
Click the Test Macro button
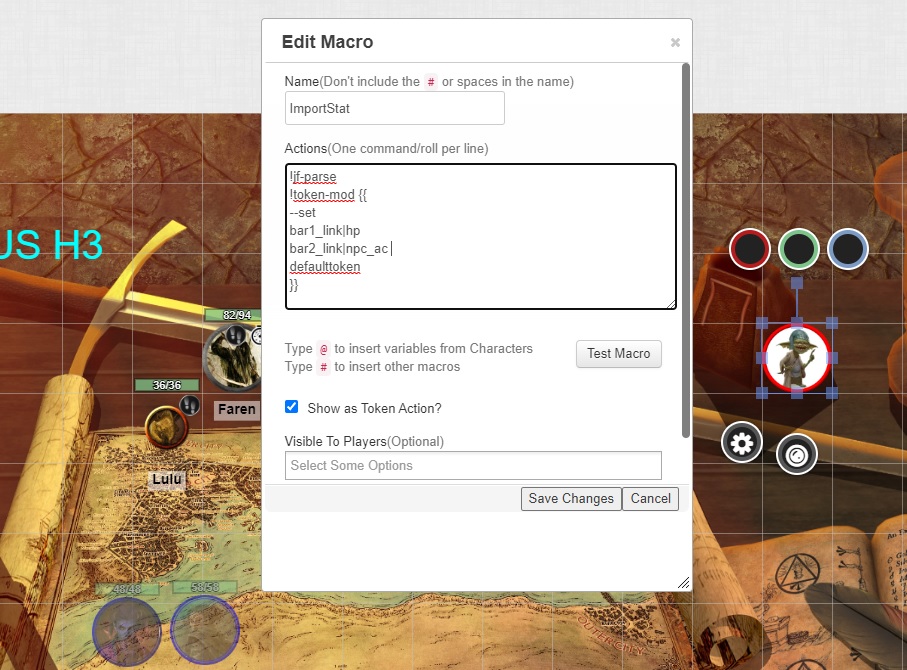coord(618,354)
